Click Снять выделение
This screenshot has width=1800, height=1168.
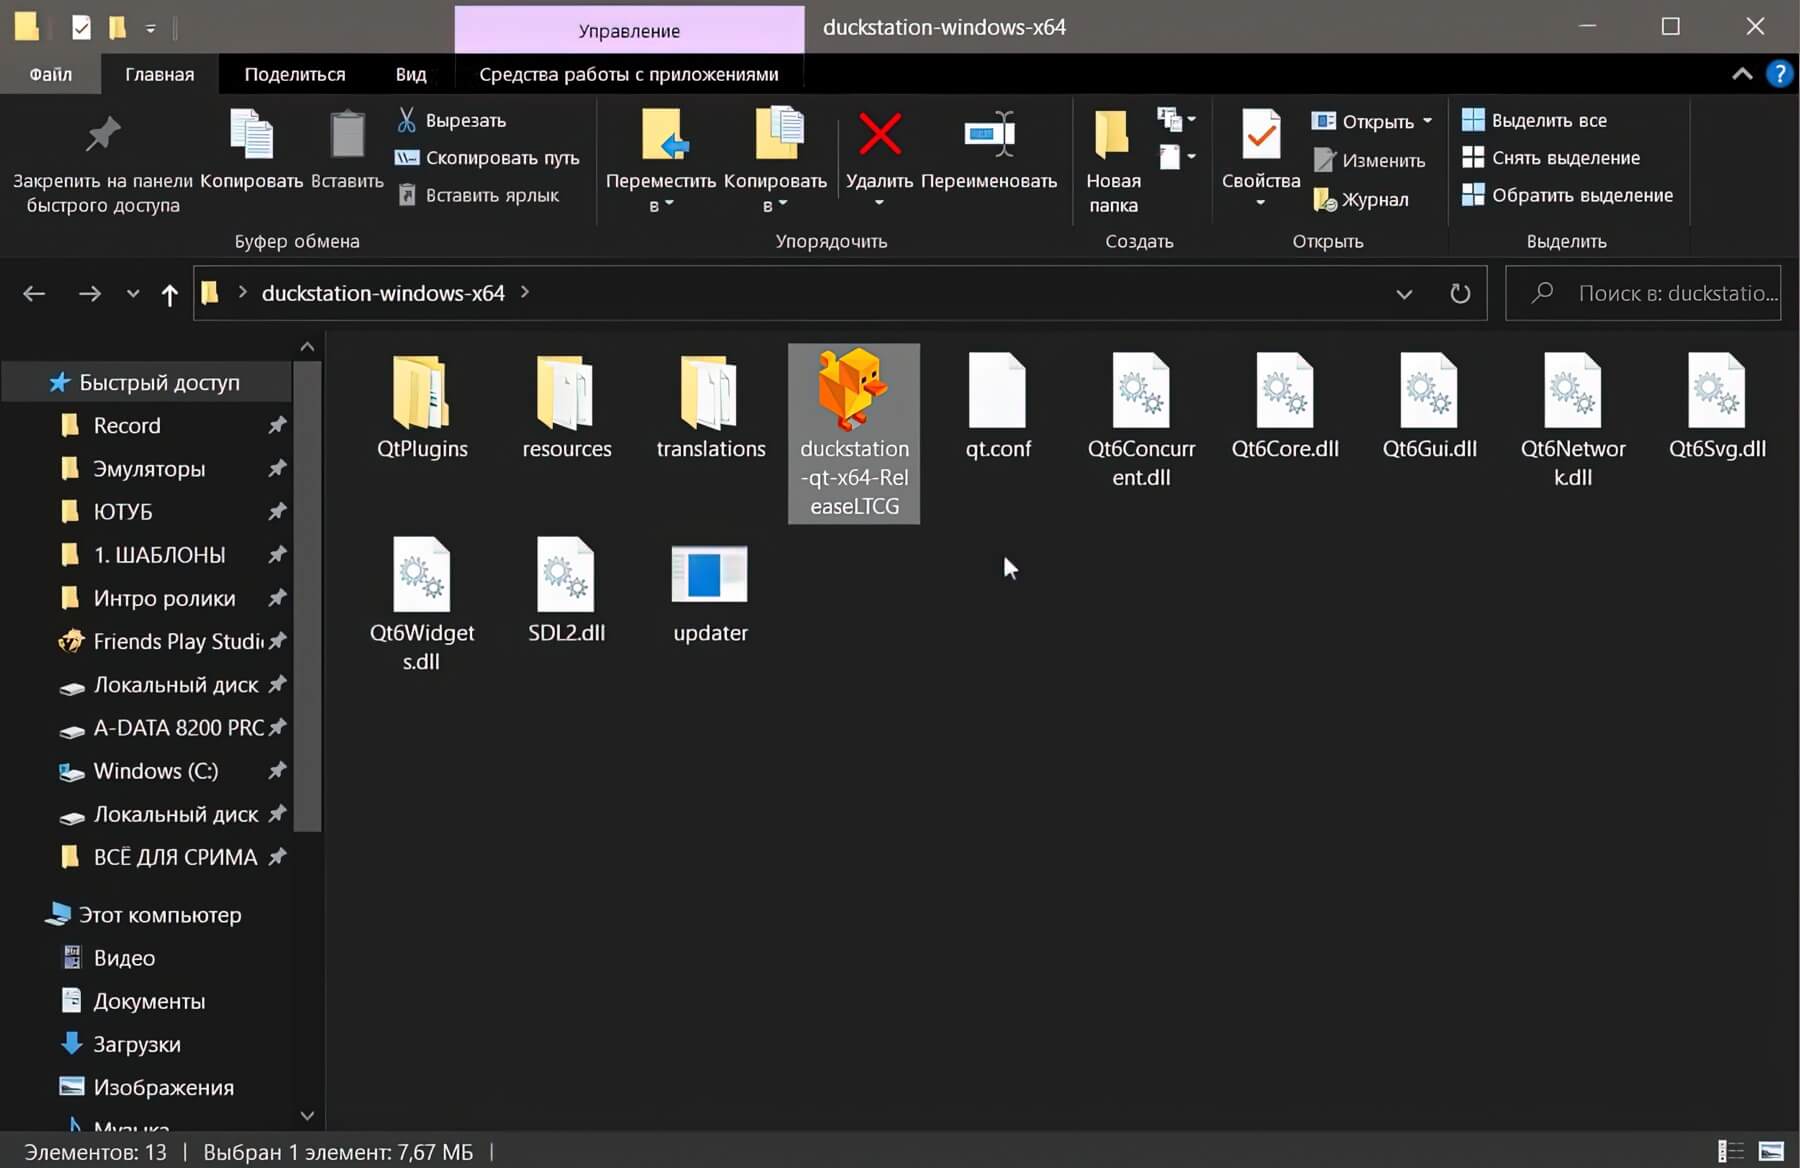pyautogui.click(x=1551, y=158)
